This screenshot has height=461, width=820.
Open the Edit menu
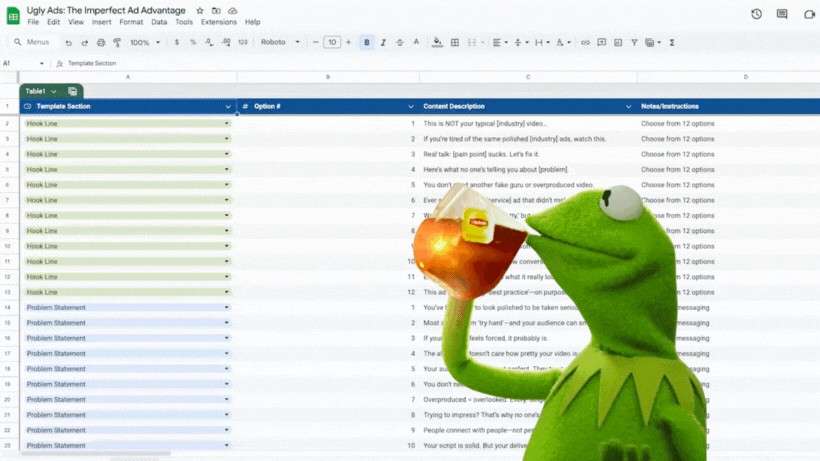point(53,22)
